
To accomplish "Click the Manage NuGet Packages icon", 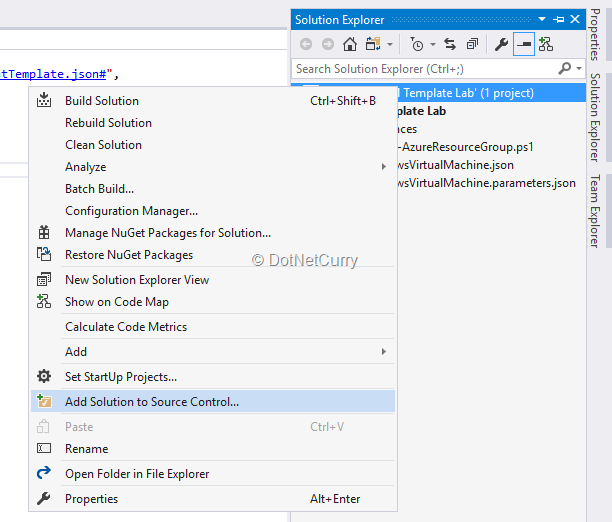I will coord(44,232).
